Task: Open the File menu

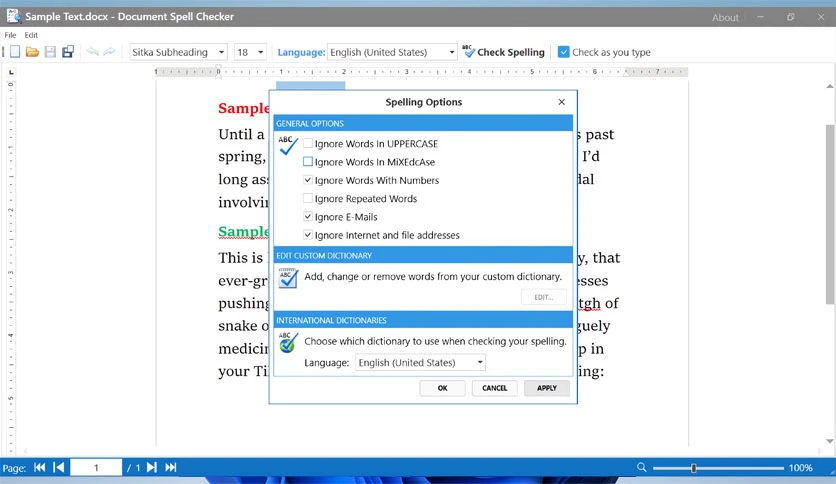Action: coord(10,35)
